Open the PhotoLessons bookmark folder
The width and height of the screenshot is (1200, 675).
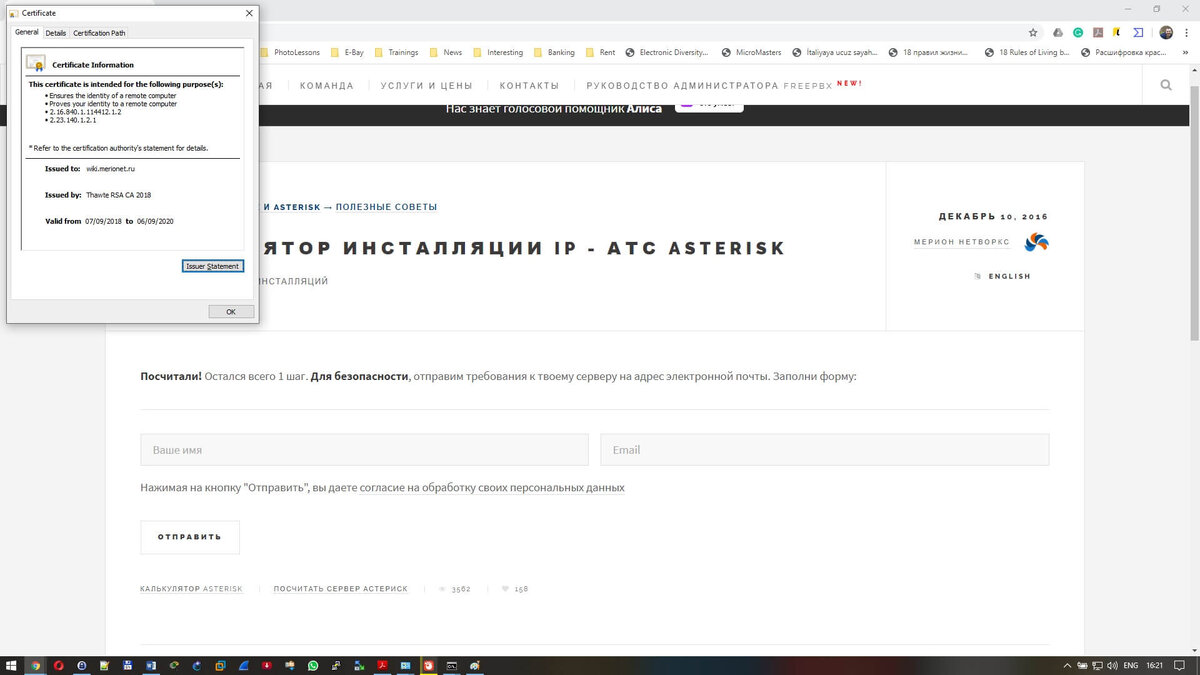pyautogui.click(x=291, y=52)
